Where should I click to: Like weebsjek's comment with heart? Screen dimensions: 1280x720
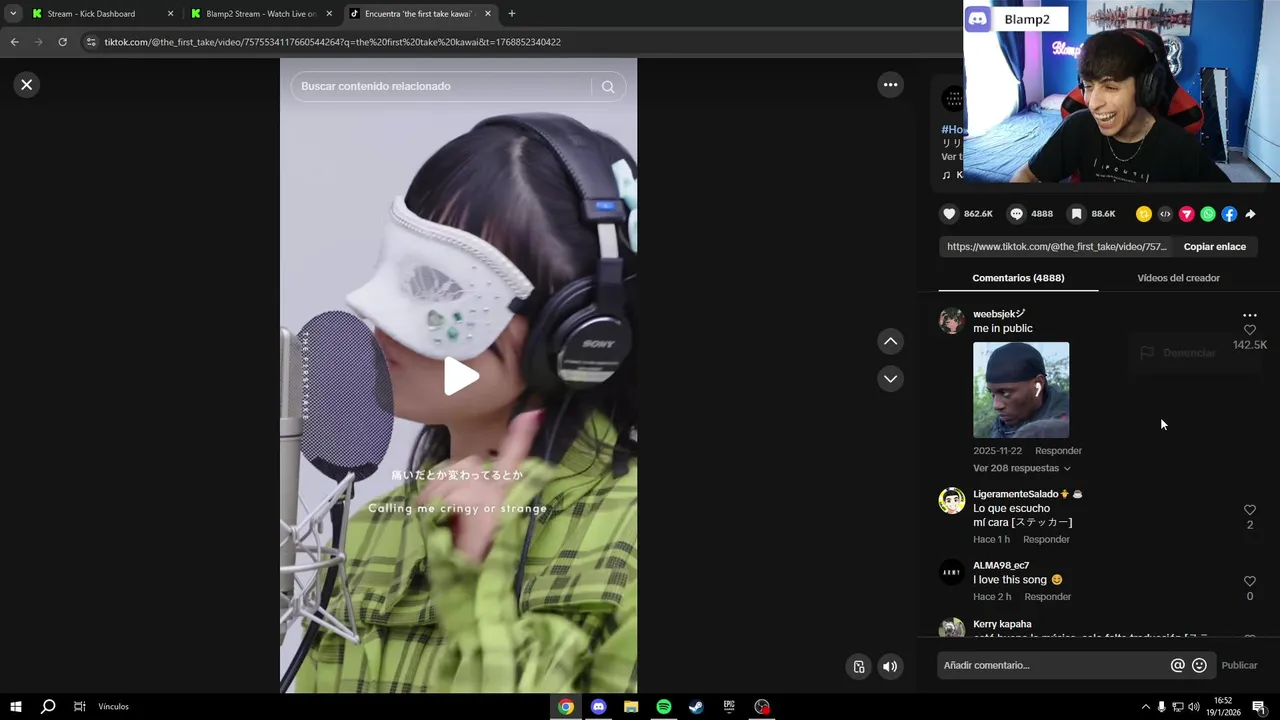pyautogui.click(x=1250, y=330)
